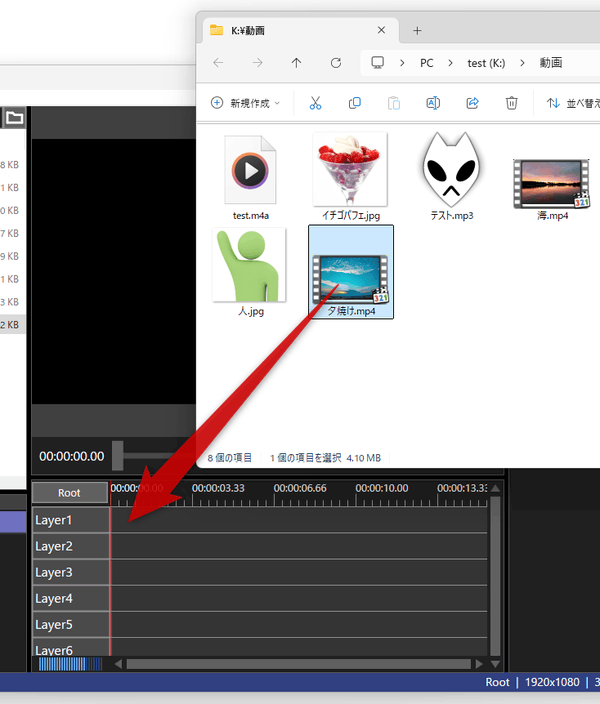The image size is (600, 704).
Task: Click the timeline ruler at 00:00:10.00
Action: coord(382,488)
